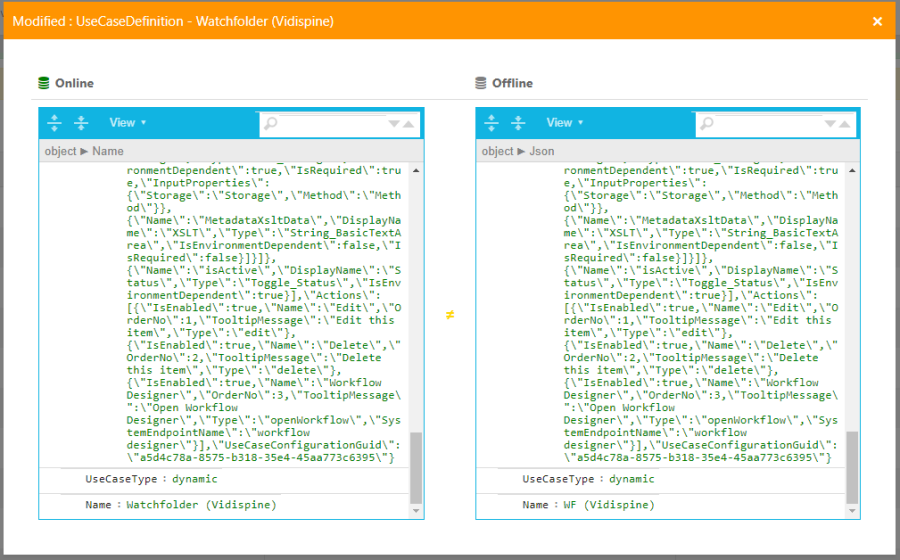Image resolution: width=900 pixels, height=560 pixels.
Task: Click collapse all icon in Offline panel
Action: pos(518,123)
